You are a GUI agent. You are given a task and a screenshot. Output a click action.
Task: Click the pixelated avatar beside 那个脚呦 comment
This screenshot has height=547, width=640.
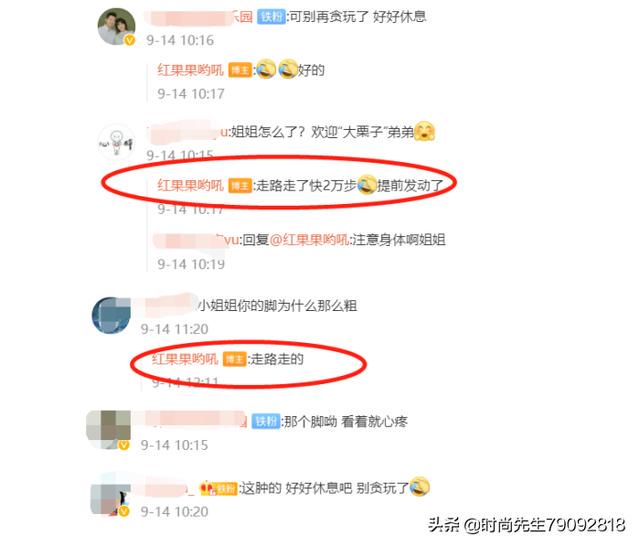coord(109,429)
